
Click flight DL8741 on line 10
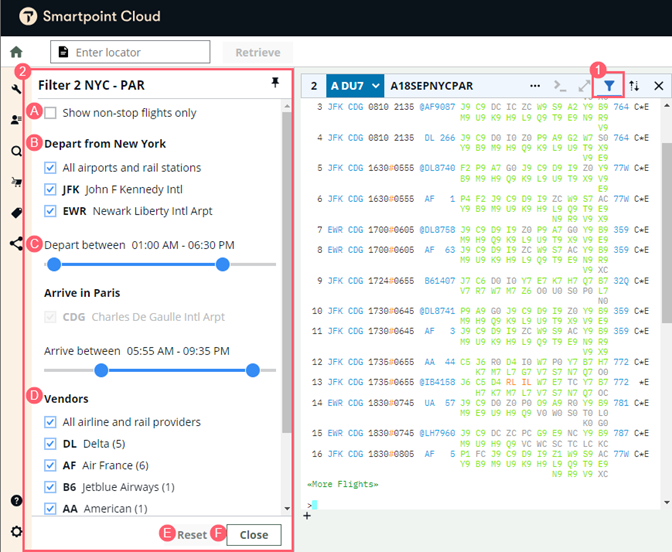point(437,311)
